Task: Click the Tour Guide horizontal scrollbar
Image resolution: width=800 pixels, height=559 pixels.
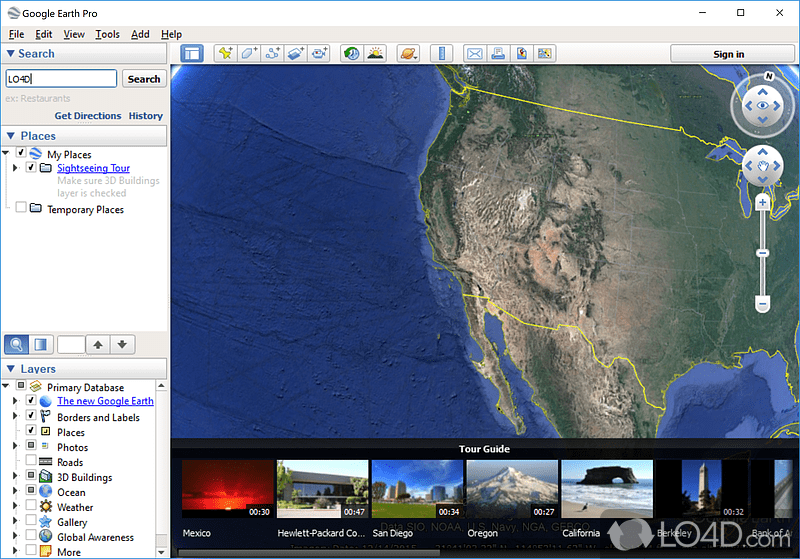Action: 309,553
